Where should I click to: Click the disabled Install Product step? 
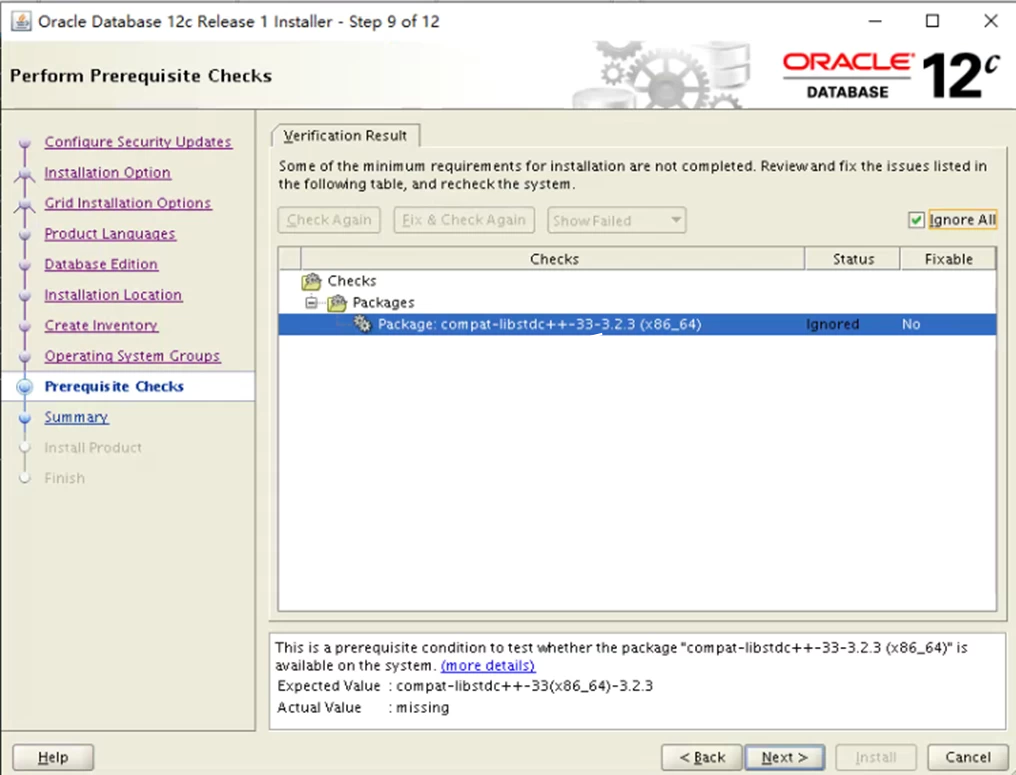pos(93,448)
